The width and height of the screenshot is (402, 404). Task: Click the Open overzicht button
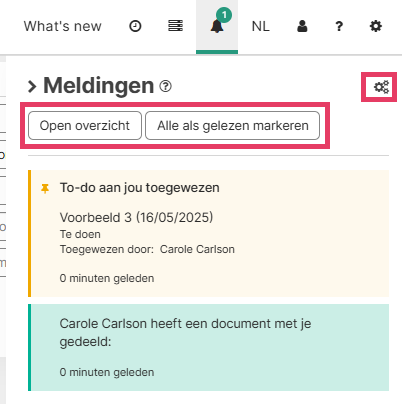(85, 126)
